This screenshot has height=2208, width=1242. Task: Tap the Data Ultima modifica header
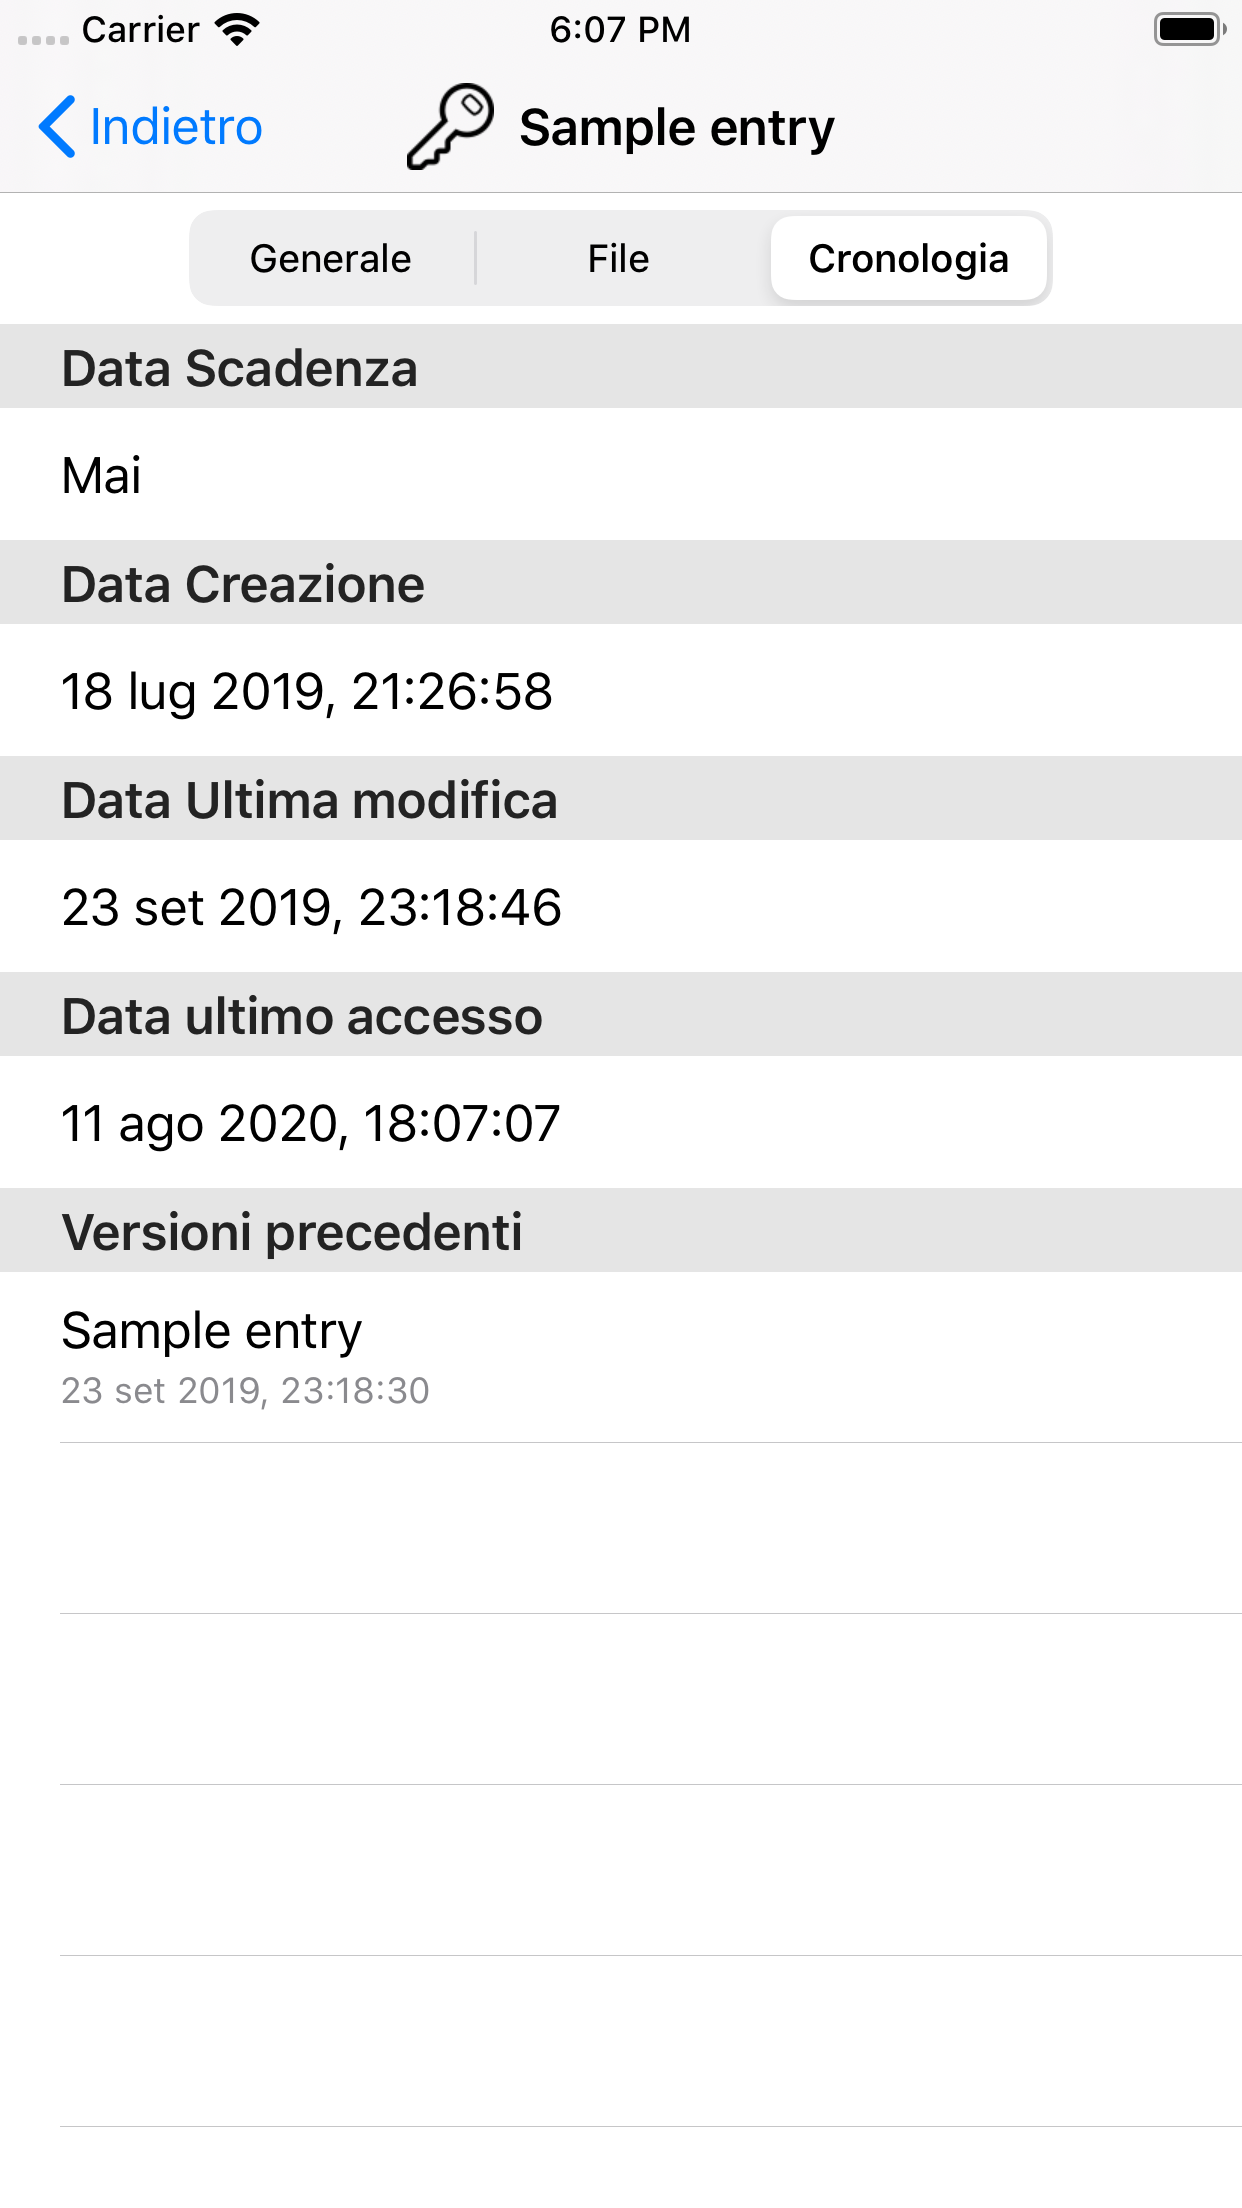pyautogui.click(x=310, y=798)
